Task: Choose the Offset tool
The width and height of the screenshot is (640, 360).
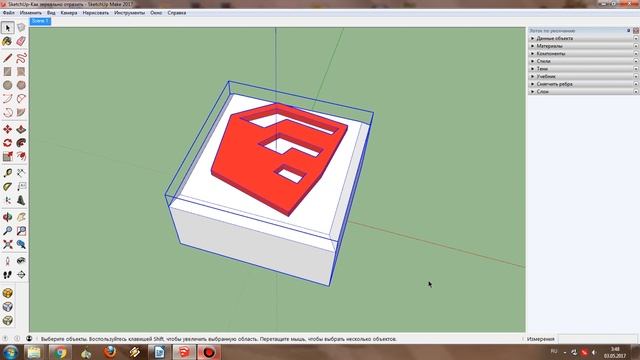Action: tap(21, 156)
